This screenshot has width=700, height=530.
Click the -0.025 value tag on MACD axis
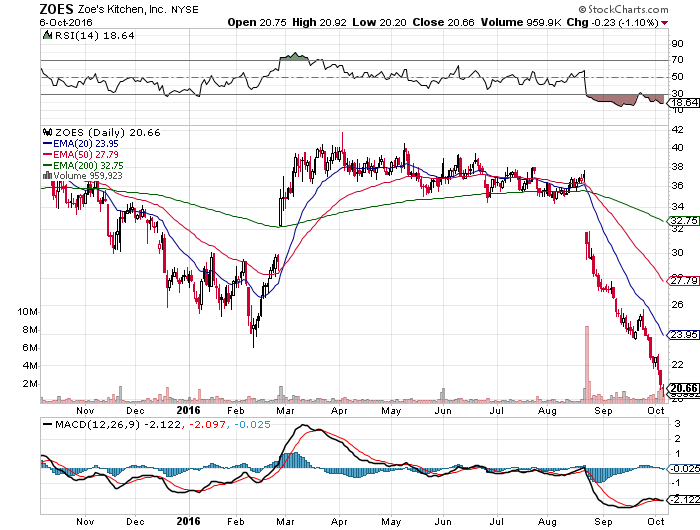683,469
